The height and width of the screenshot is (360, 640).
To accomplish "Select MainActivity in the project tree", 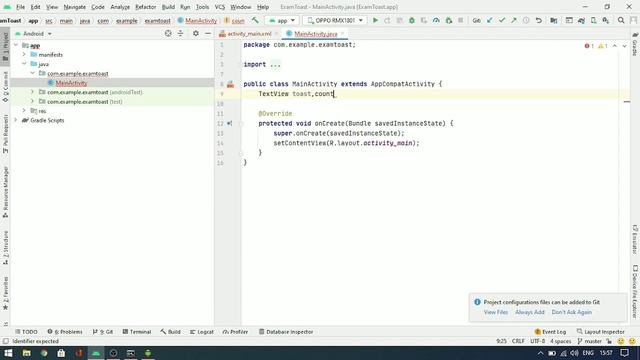I will pos(71,83).
